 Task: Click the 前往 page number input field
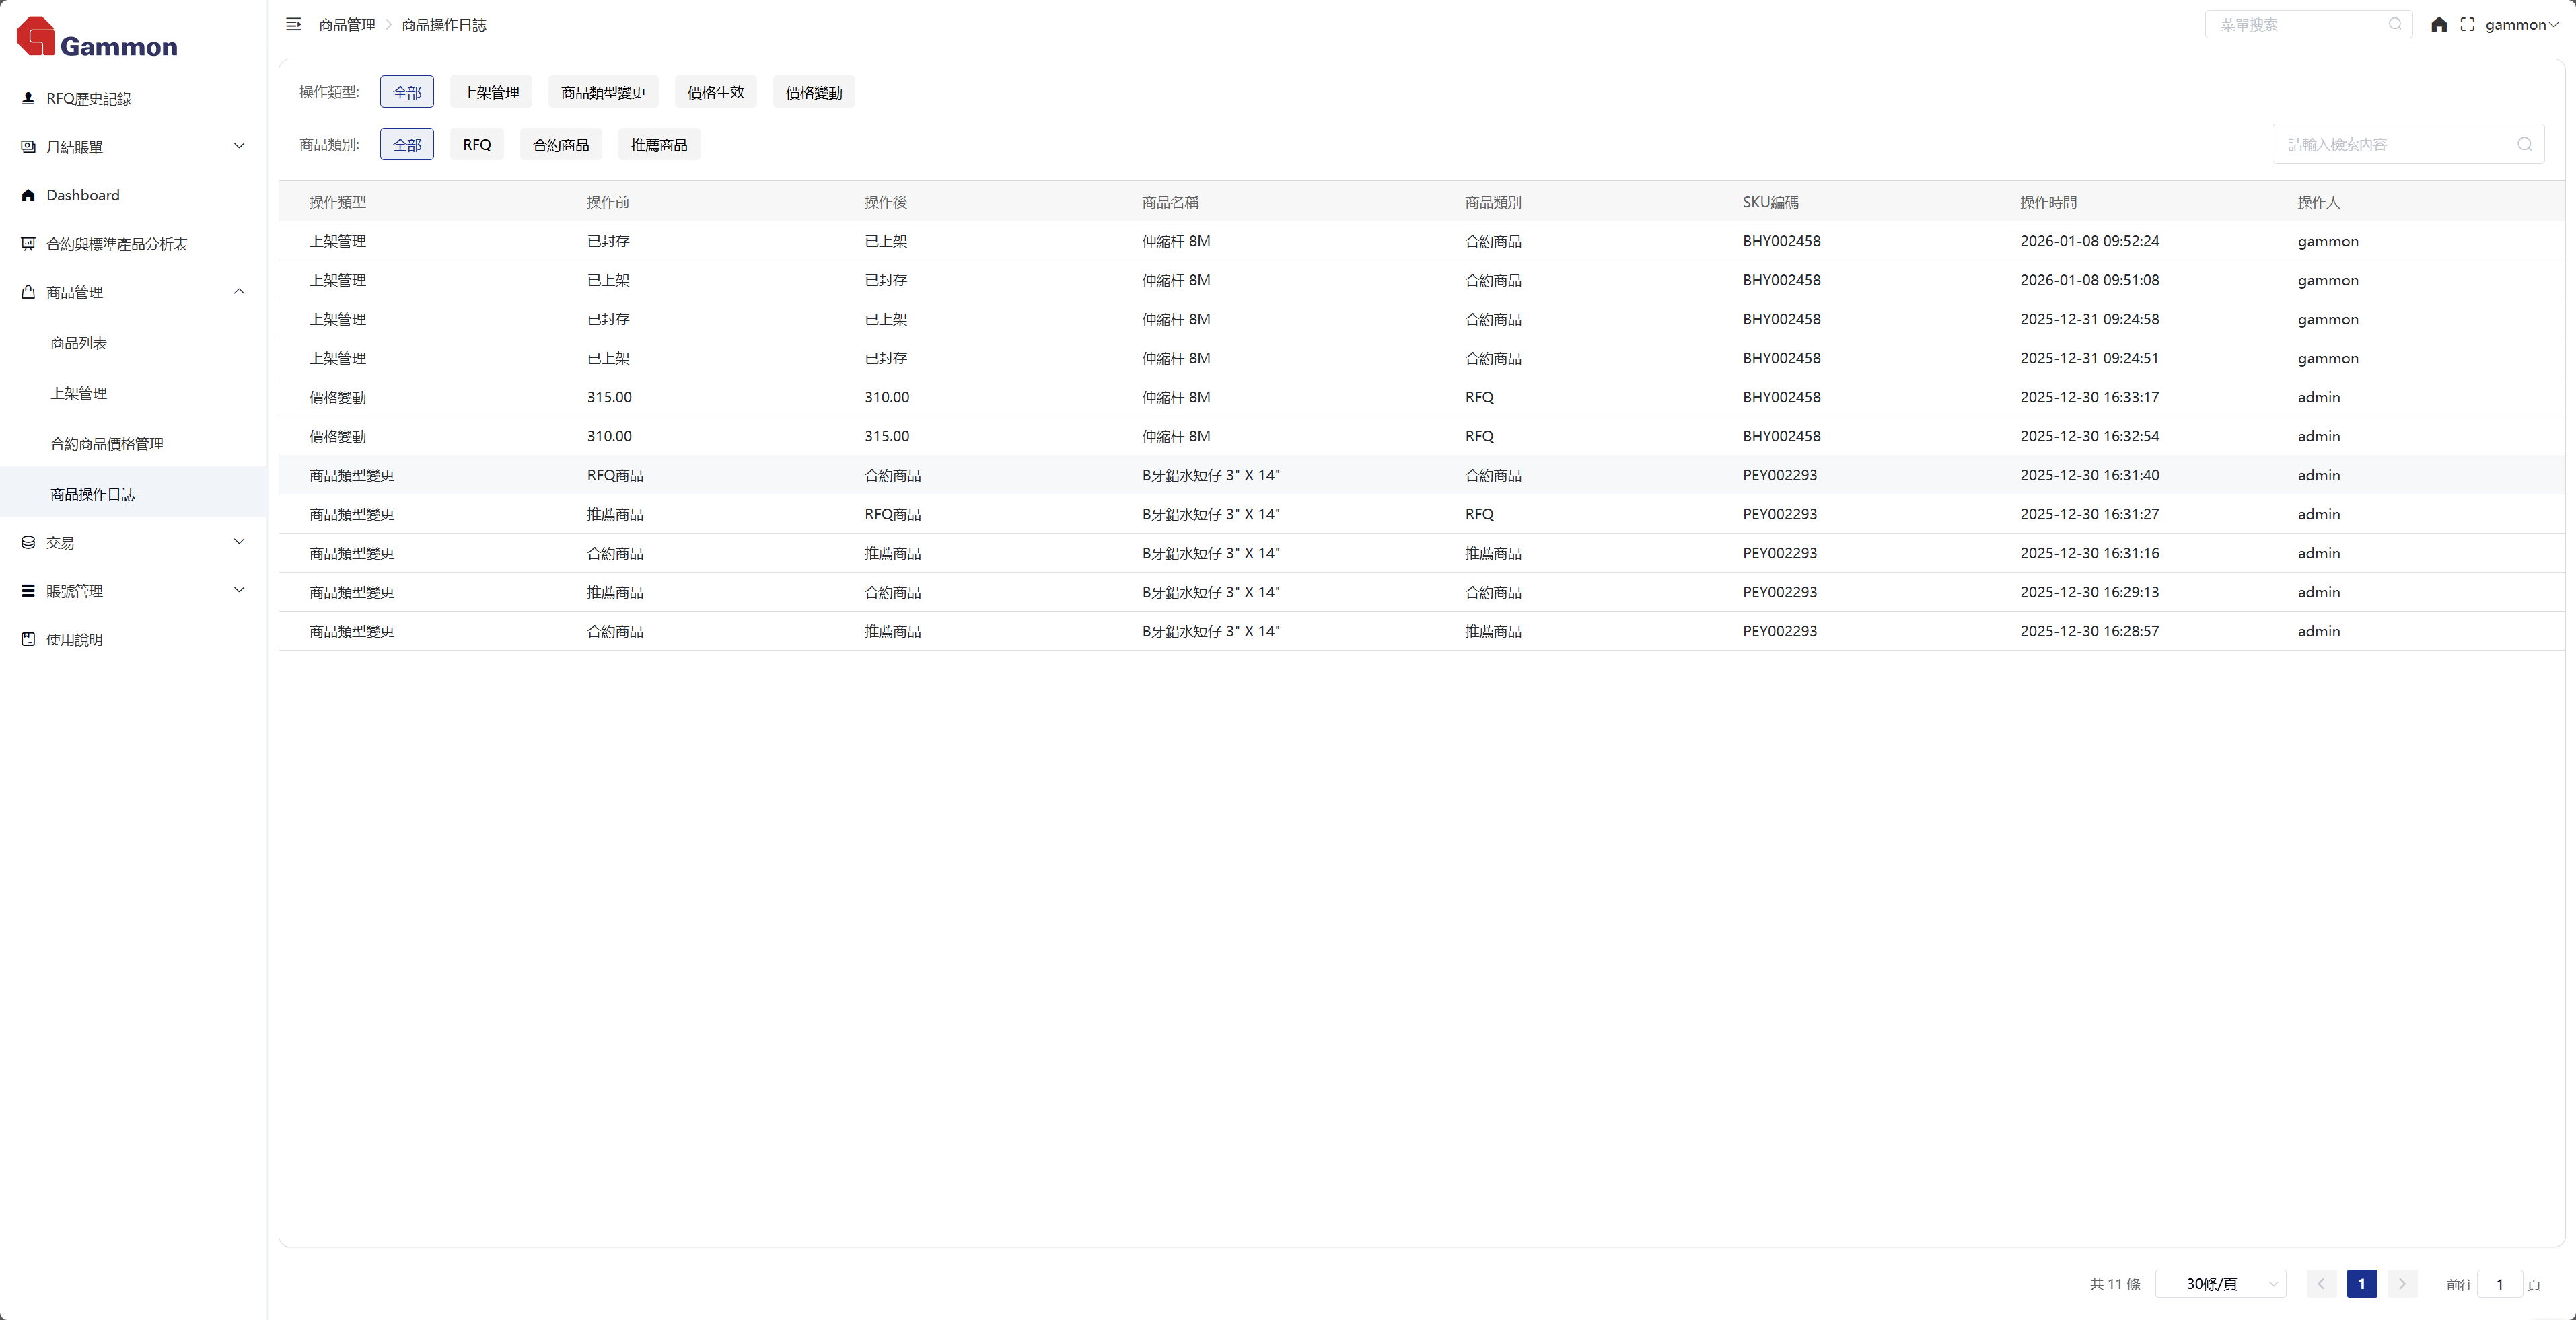(x=2499, y=1284)
